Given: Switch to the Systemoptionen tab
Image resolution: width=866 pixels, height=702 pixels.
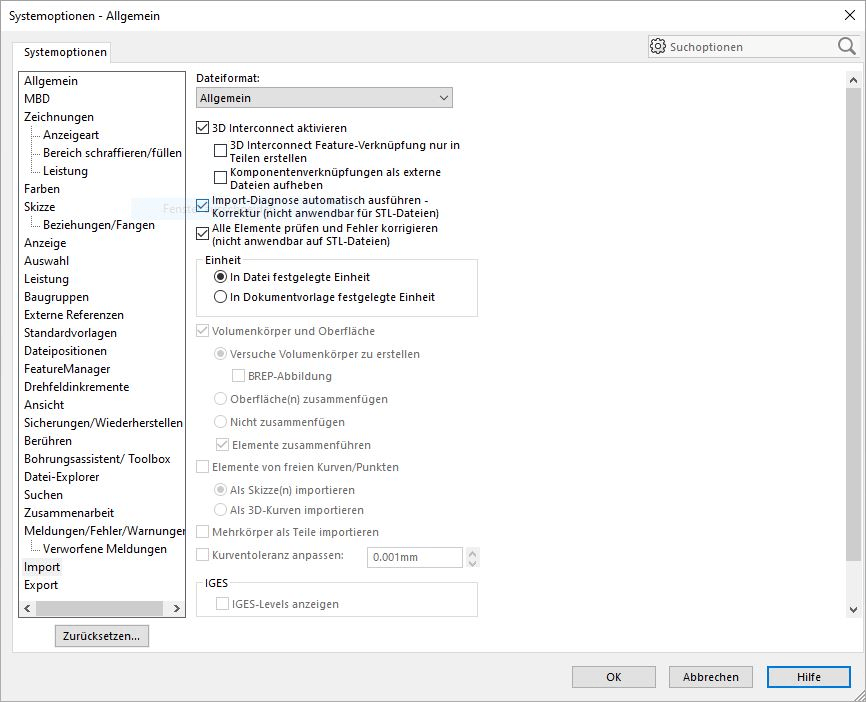Looking at the screenshot, I should pyautogui.click(x=65, y=51).
